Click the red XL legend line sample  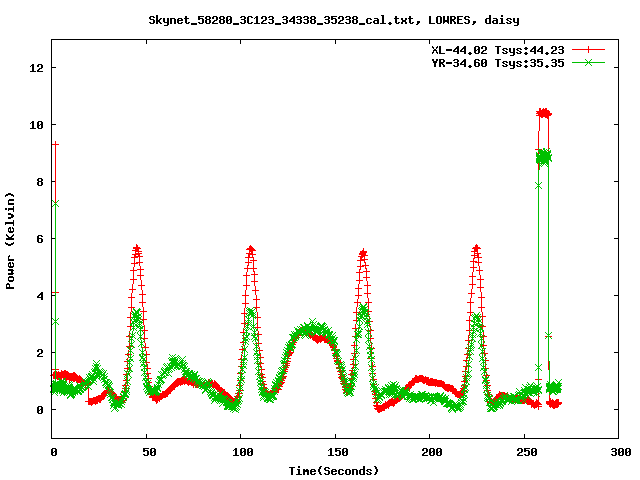[588, 50]
